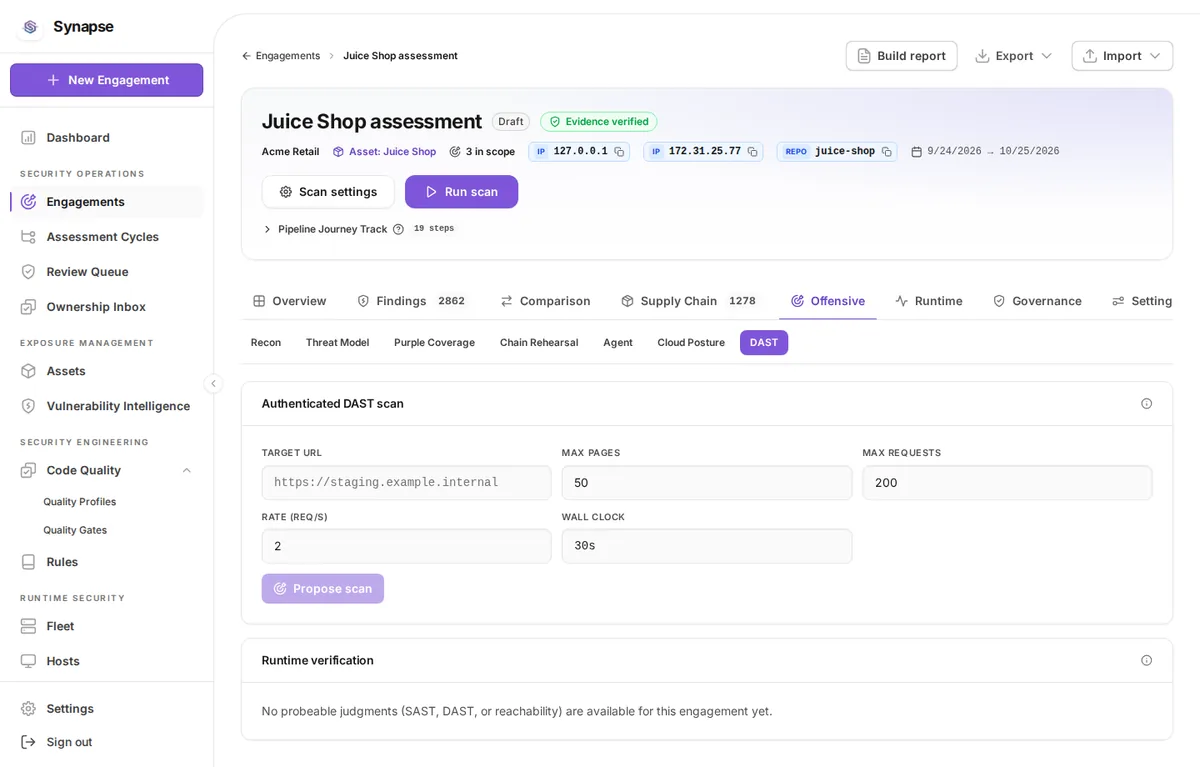Focus the Max Requests field

tap(1007, 483)
